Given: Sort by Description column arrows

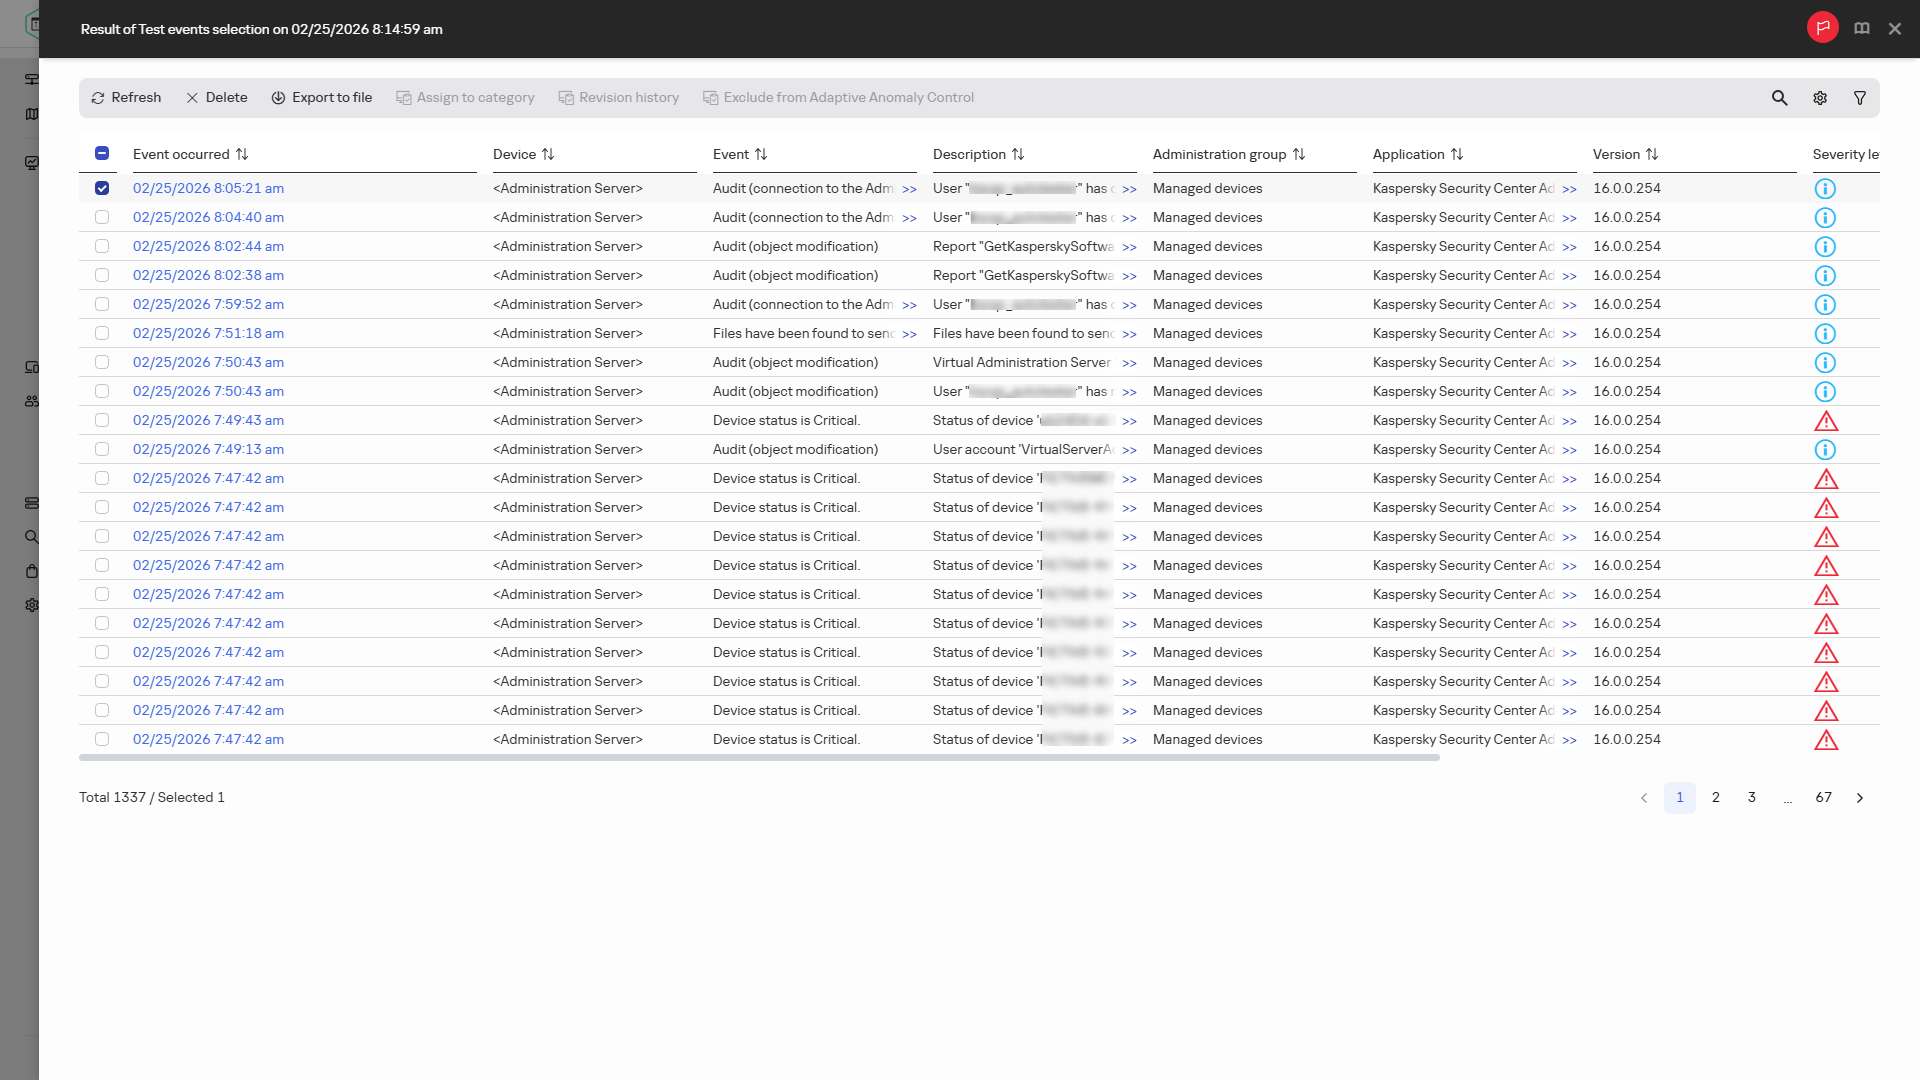Looking at the screenshot, I should [x=1018, y=154].
